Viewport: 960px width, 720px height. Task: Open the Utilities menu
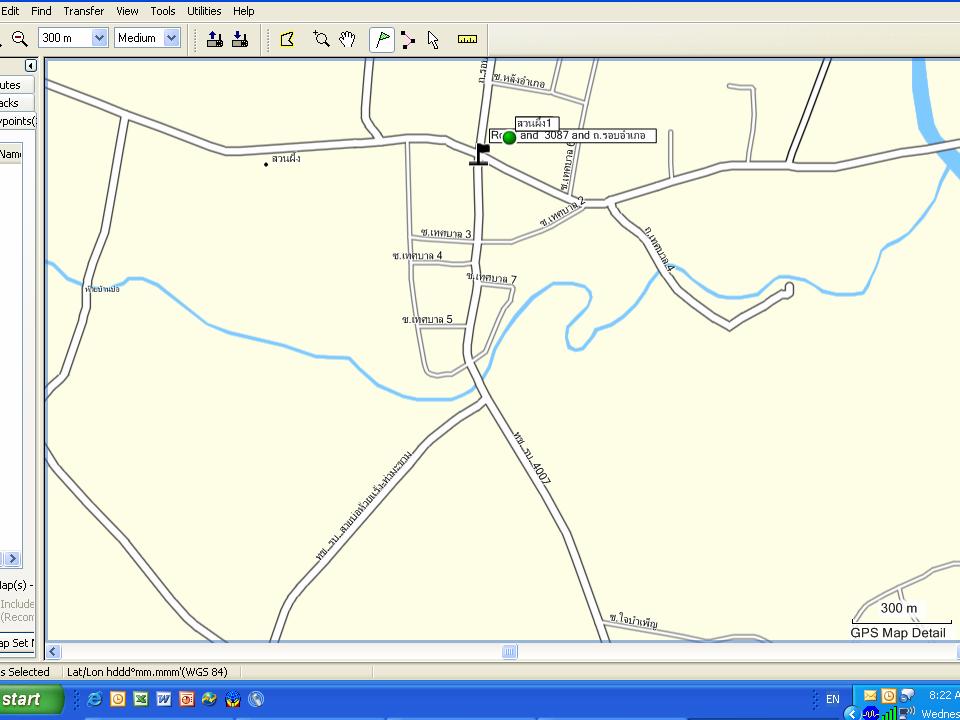[x=204, y=11]
